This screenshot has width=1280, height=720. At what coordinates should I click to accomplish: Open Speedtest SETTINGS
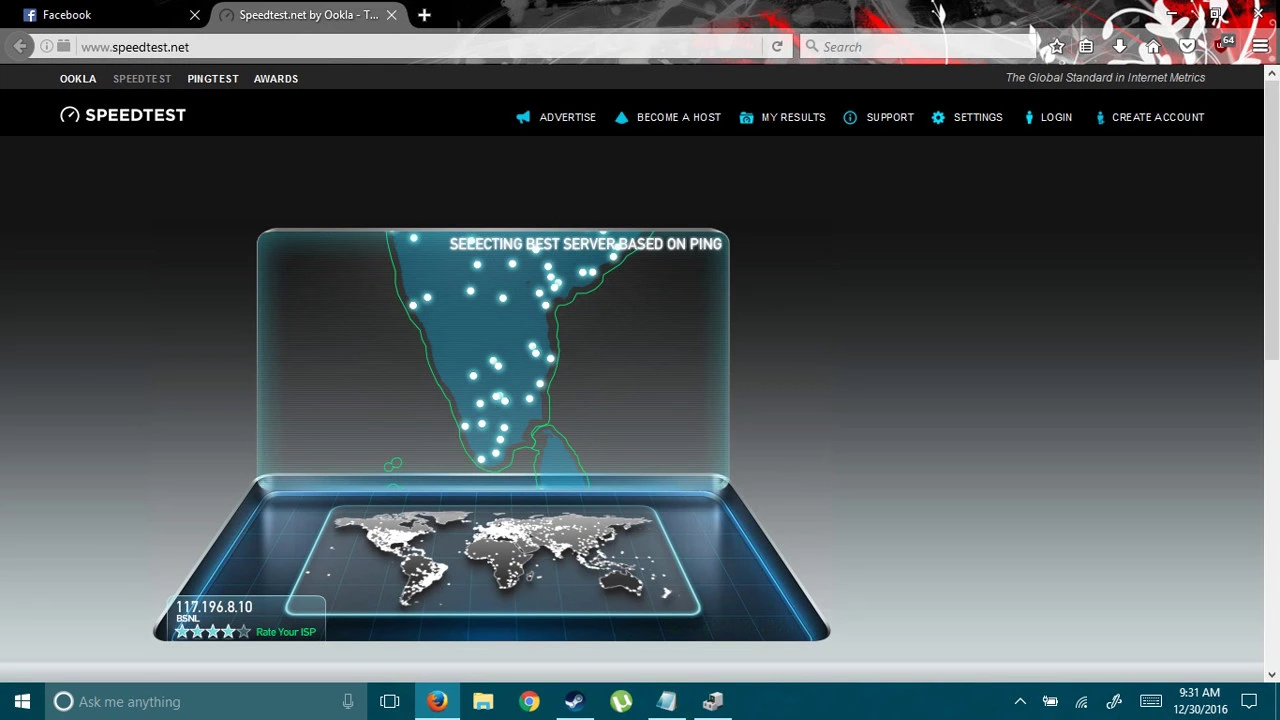click(978, 117)
